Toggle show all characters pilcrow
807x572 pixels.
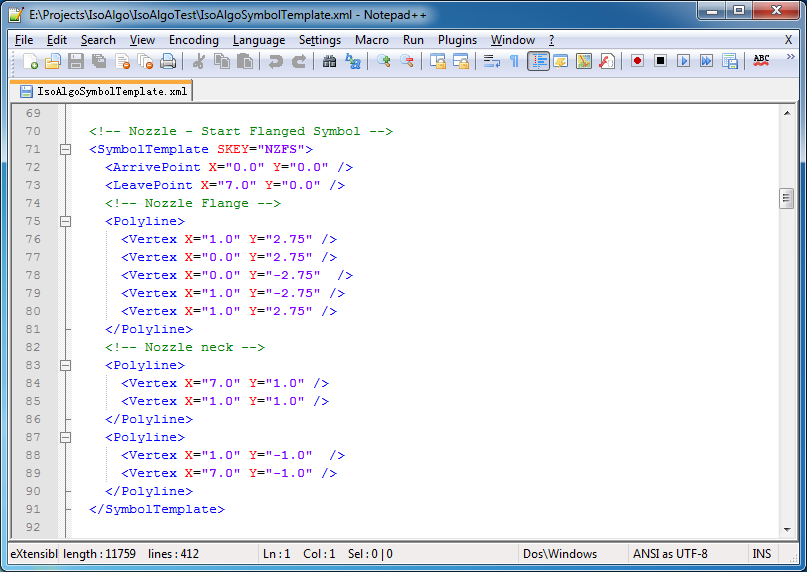(514, 61)
